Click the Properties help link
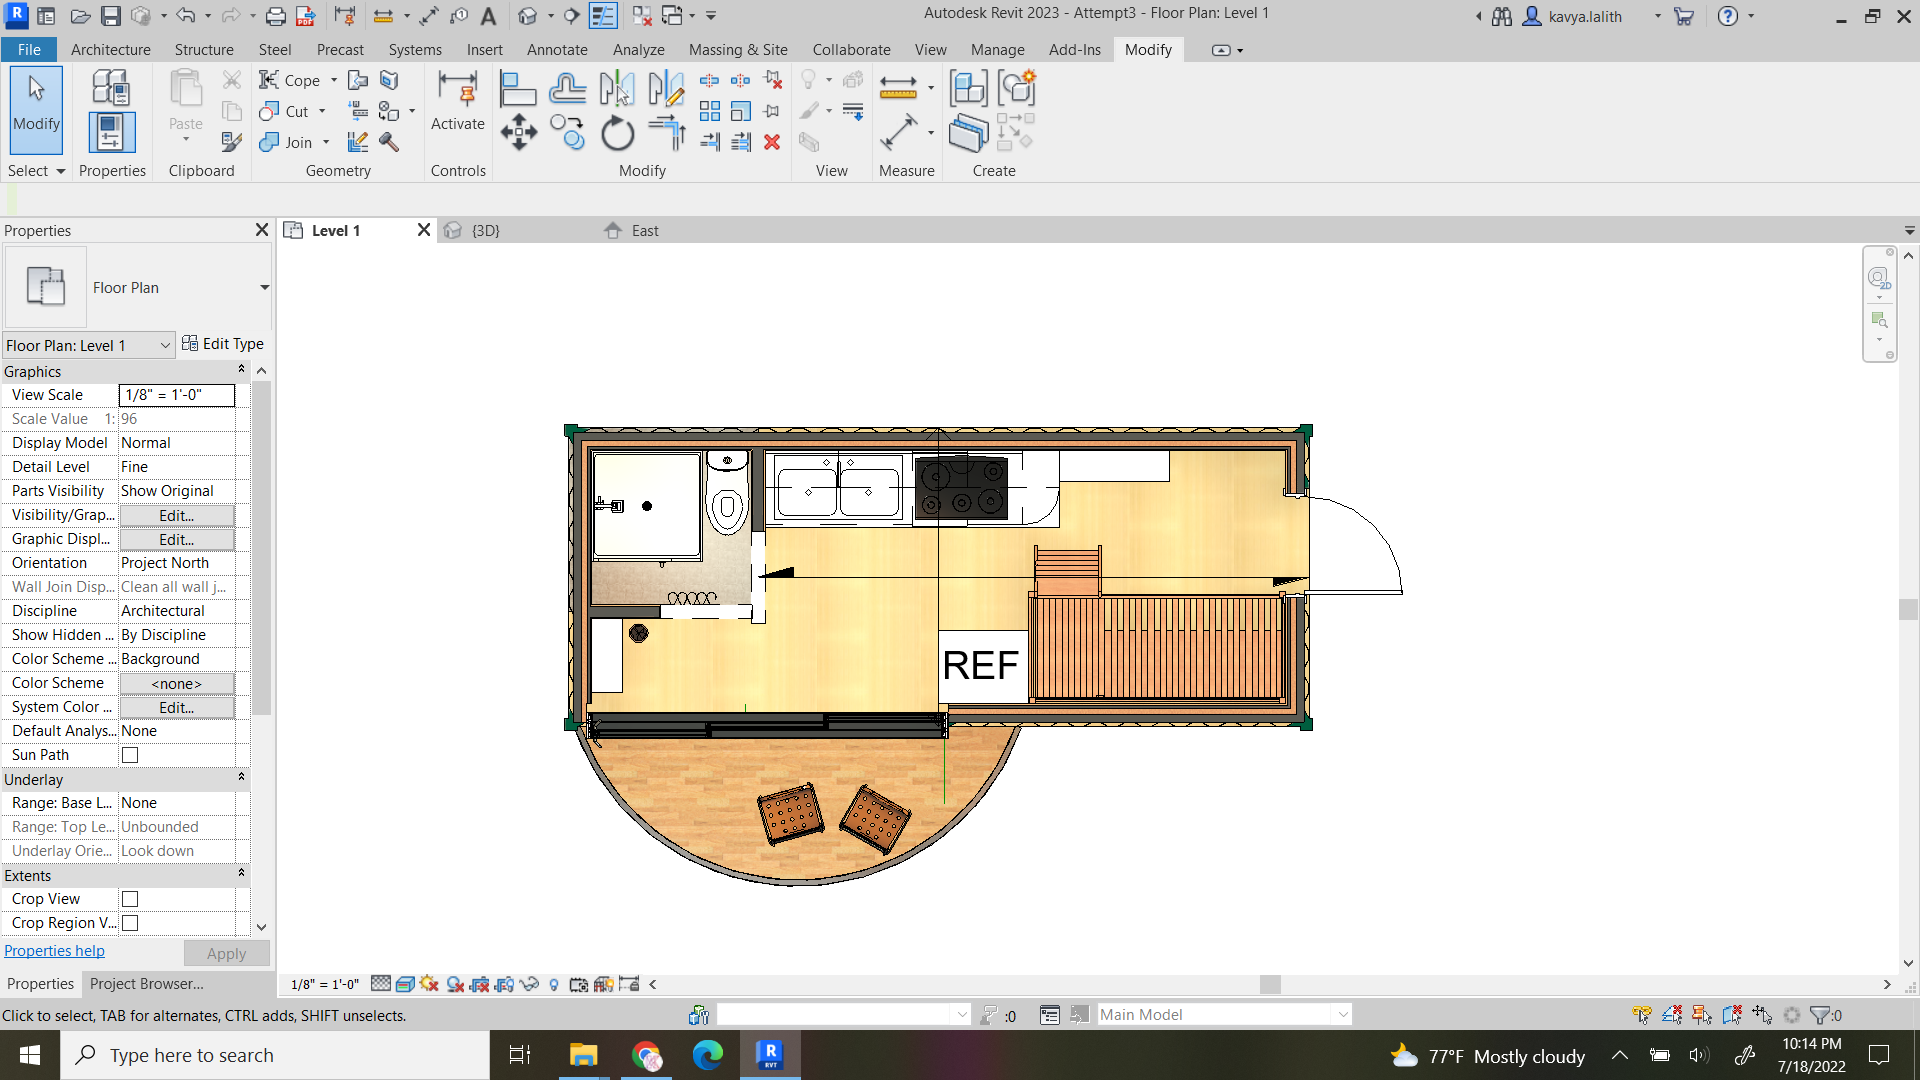 coord(54,950)
